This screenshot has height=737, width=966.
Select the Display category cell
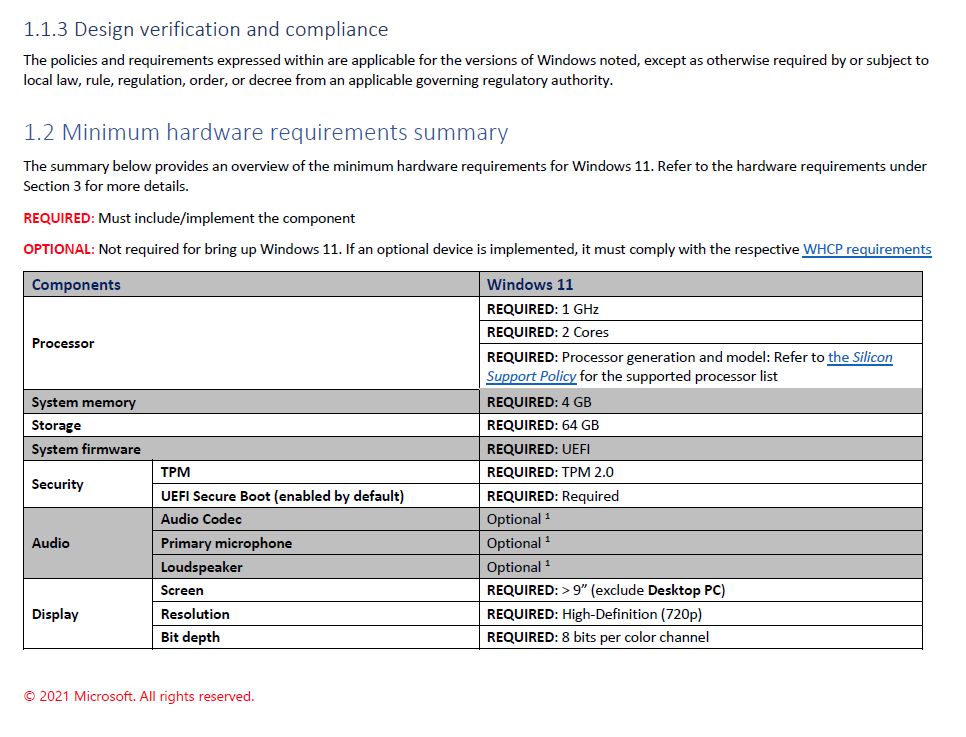pyautogui.click(x=88, y=614)
